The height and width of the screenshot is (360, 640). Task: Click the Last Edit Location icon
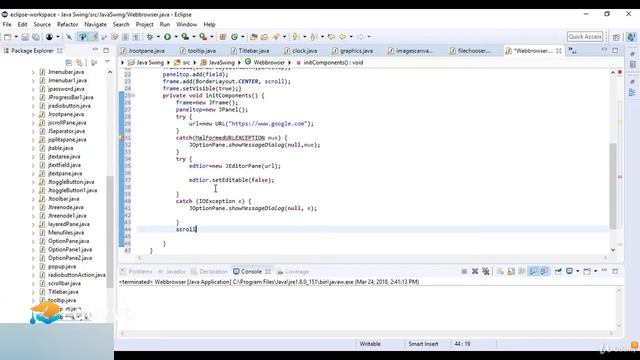pyautogui.click(x=331, y=37)
